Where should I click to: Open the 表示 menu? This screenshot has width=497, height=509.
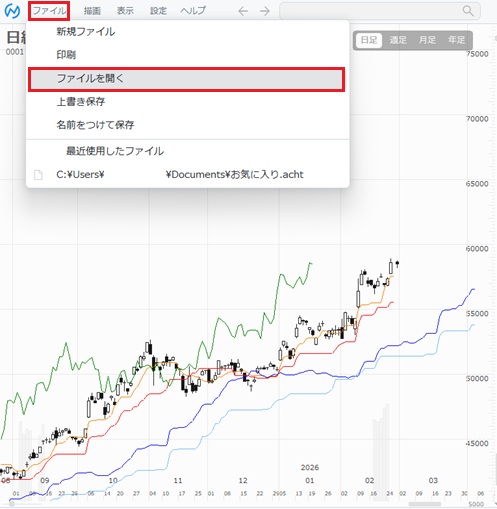click(125, 11)
